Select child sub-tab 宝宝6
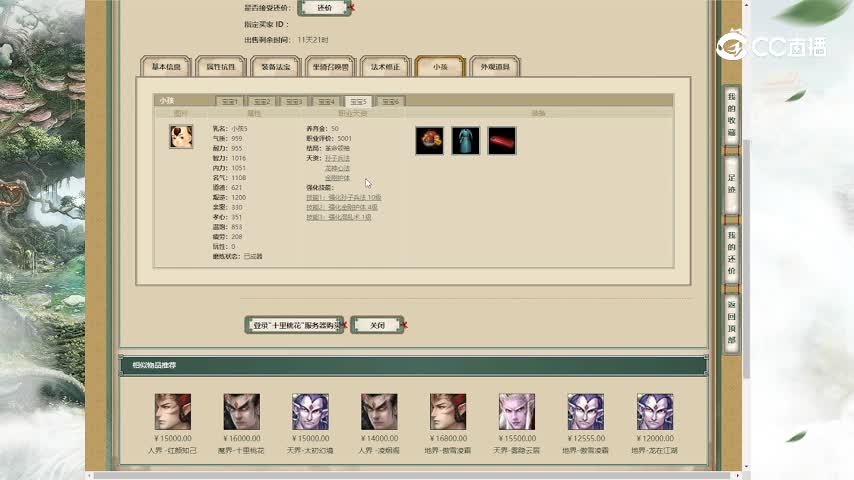The width and height of the screenshot is (854, 480). 391,101
